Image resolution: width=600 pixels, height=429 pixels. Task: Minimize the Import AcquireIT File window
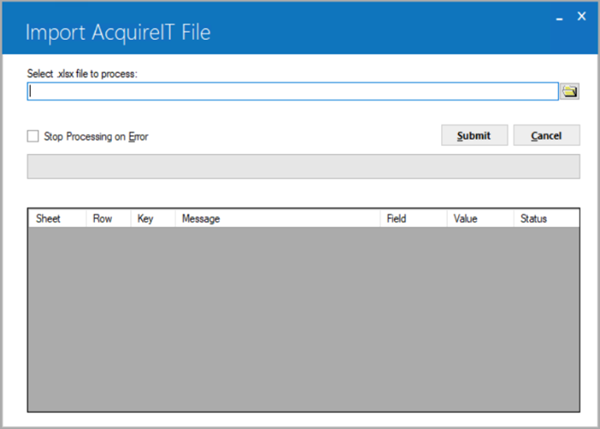pyautogui.click(x=559, y=17)
